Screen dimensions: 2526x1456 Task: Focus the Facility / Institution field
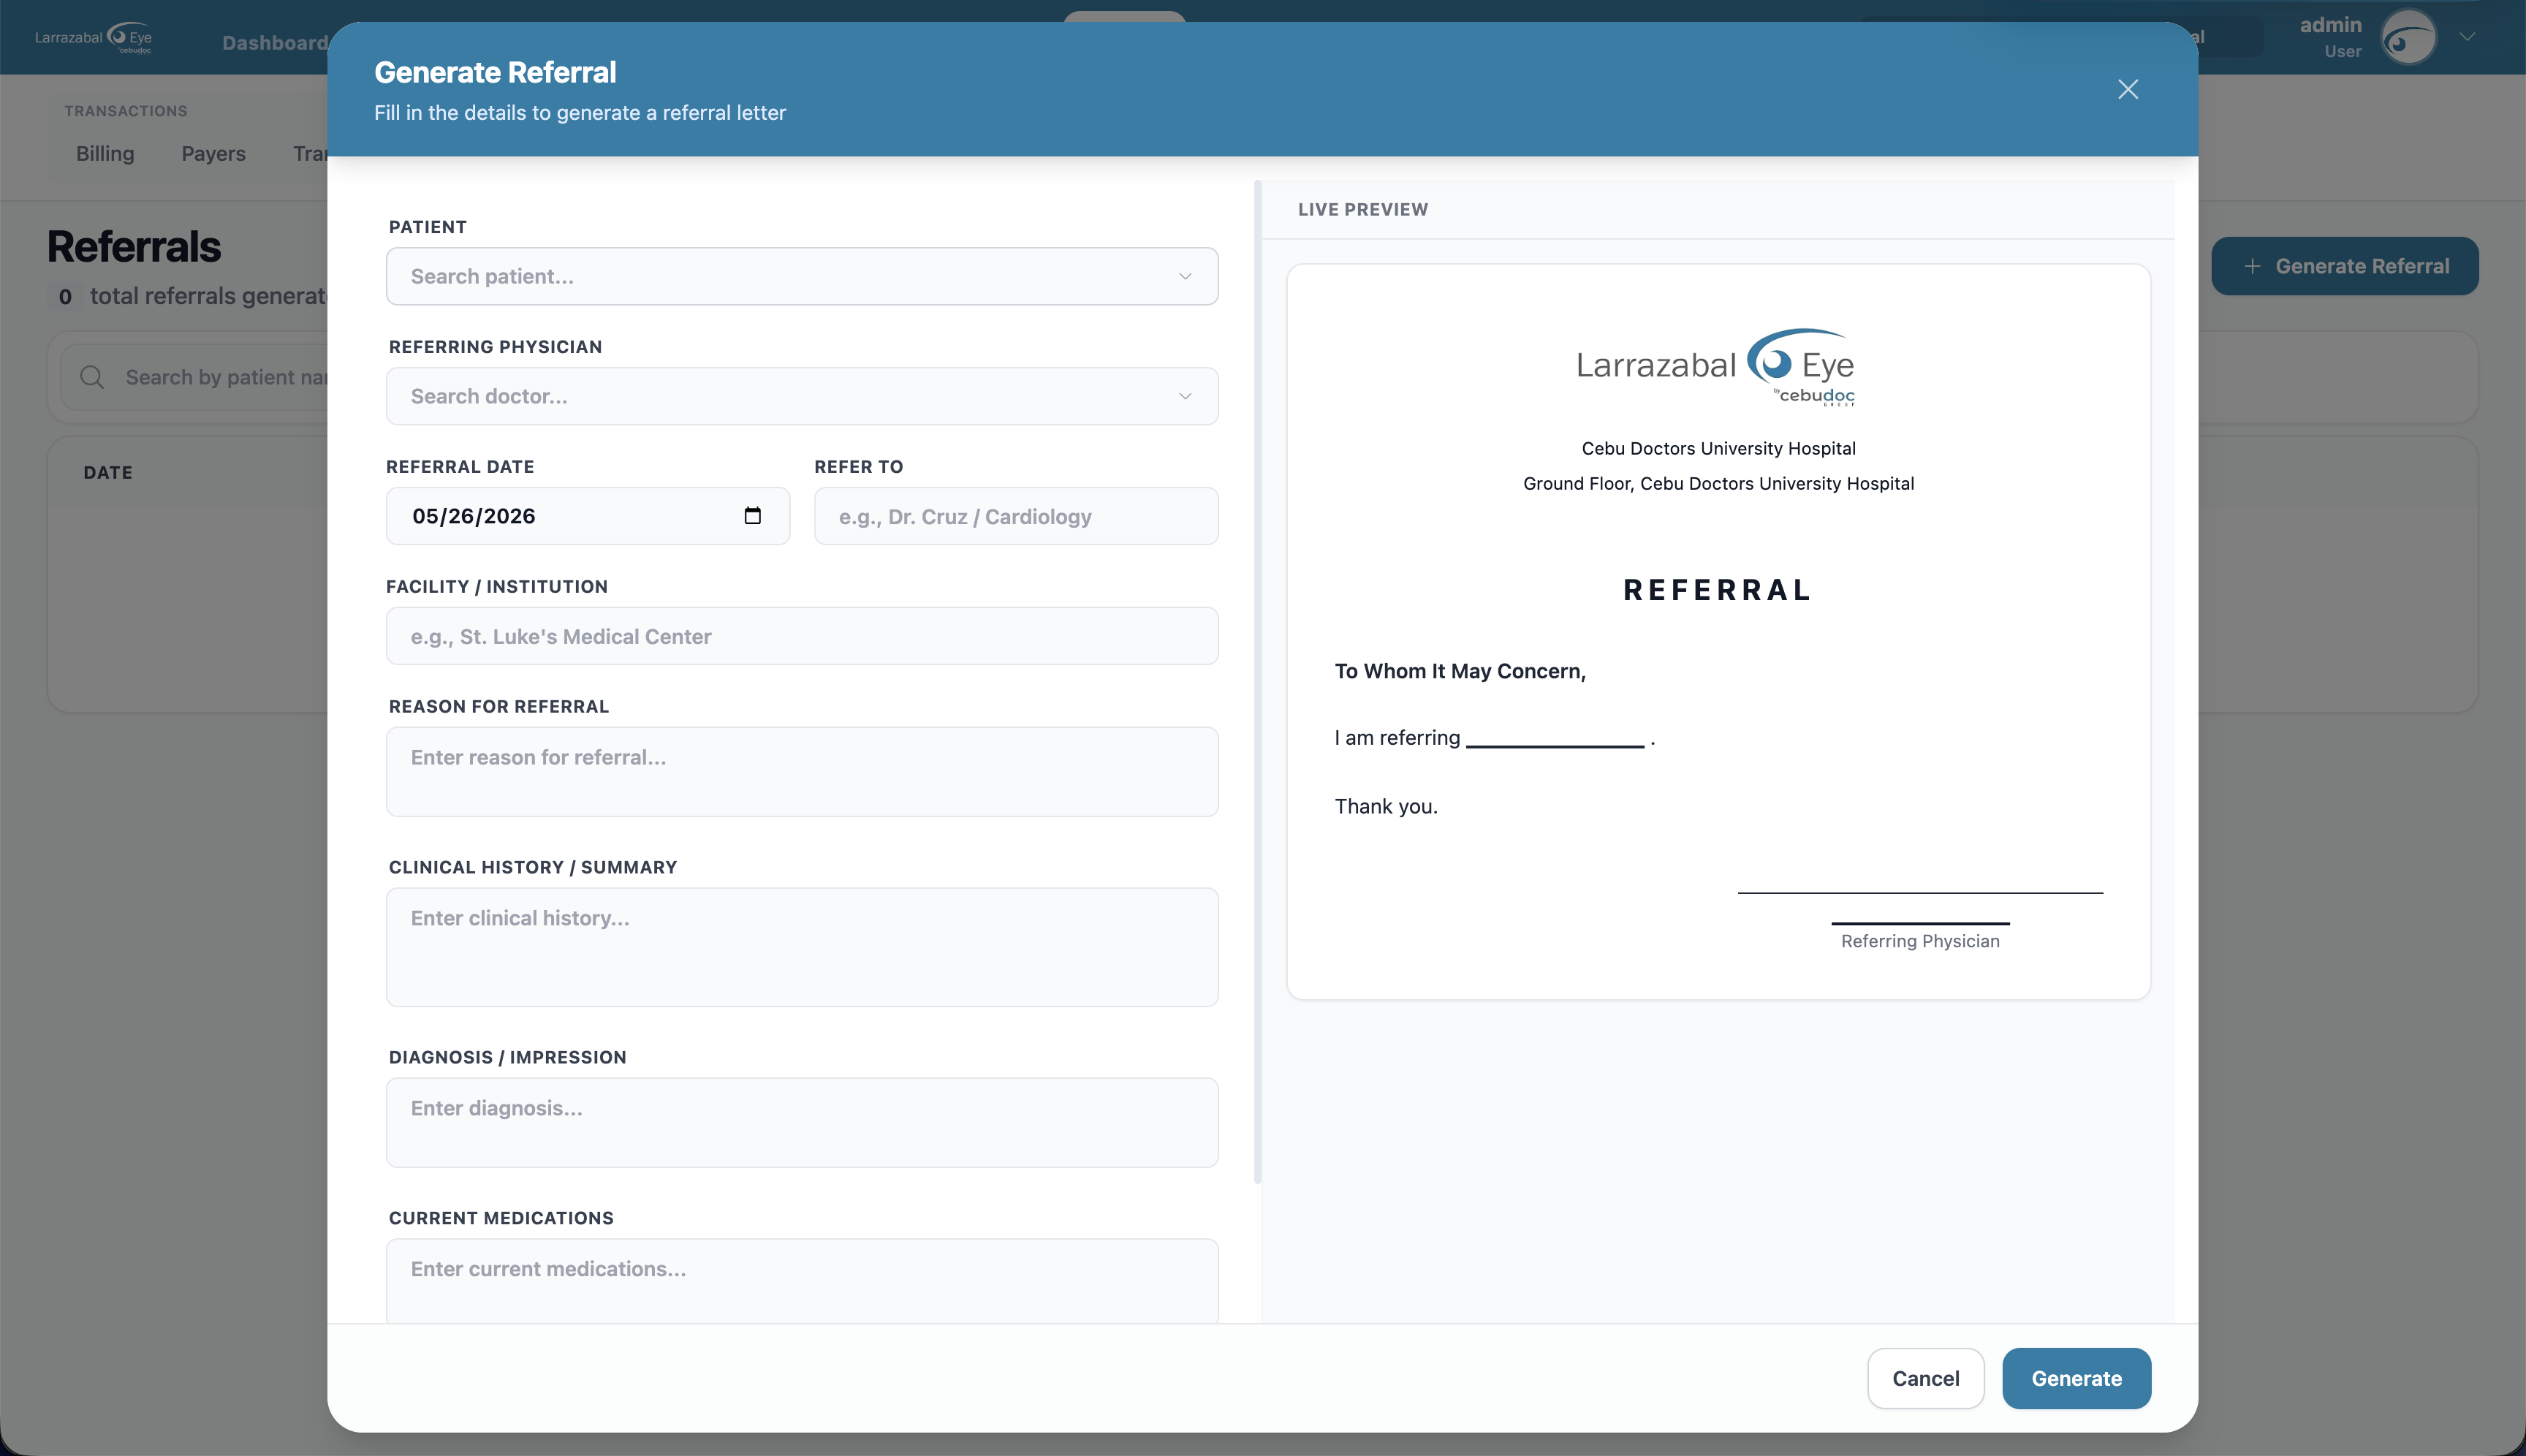click(802, 636)
